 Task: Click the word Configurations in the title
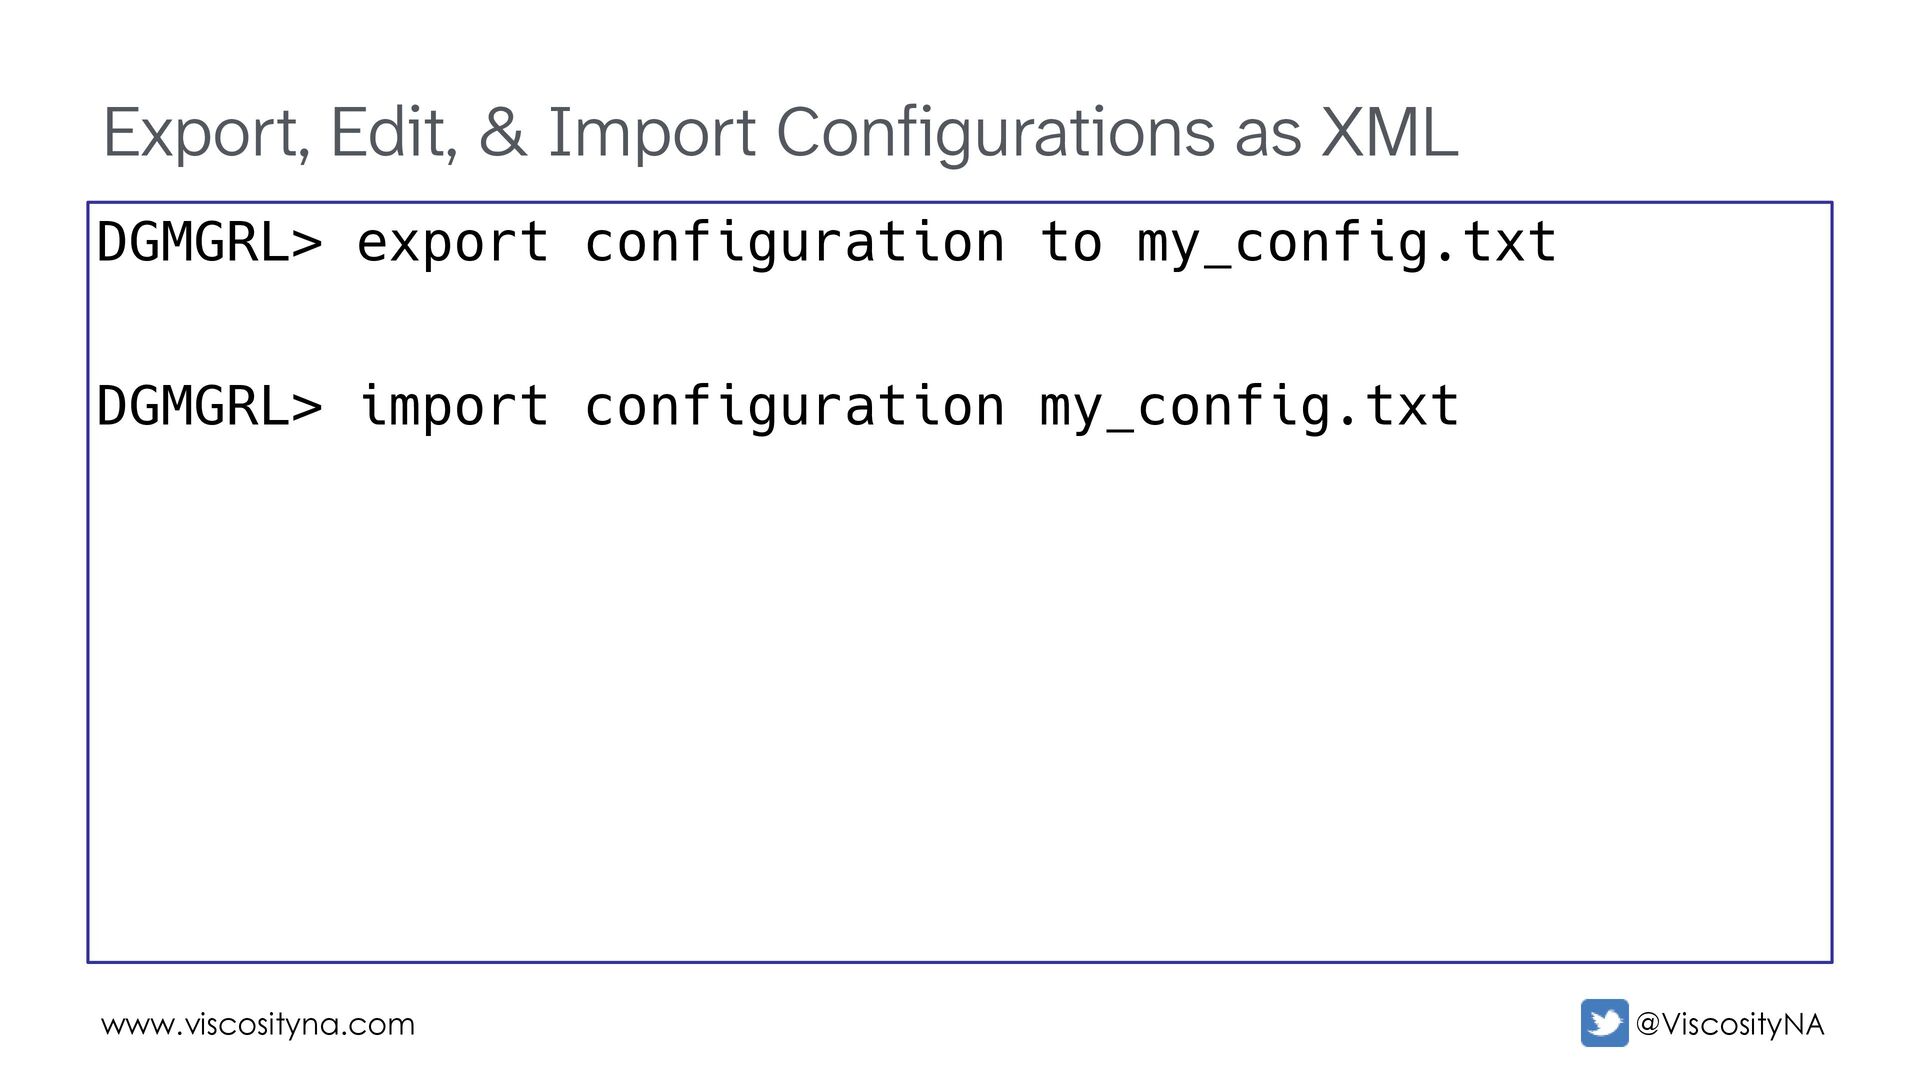coord(996,133)
